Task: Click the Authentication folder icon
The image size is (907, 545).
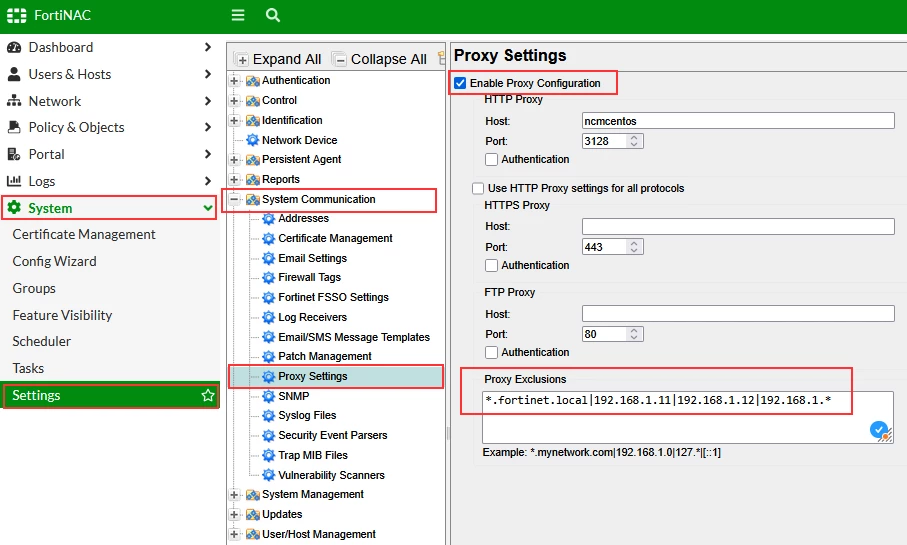Action: 253,81
